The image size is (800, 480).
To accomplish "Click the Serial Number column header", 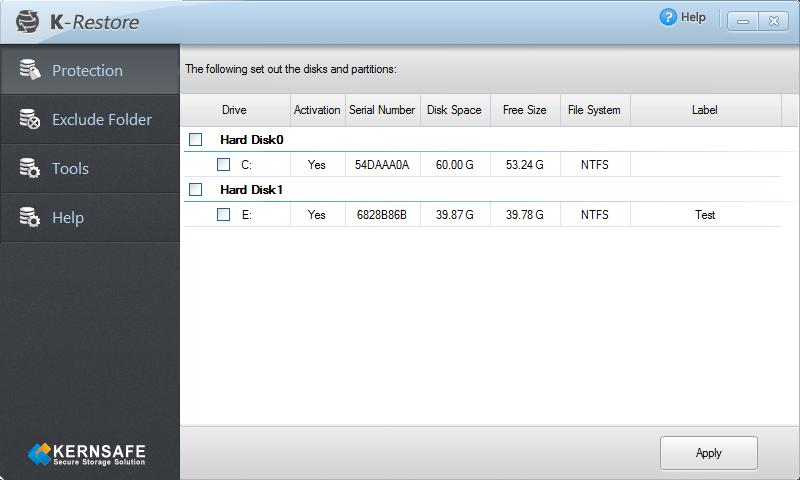I will coord(382,110).
